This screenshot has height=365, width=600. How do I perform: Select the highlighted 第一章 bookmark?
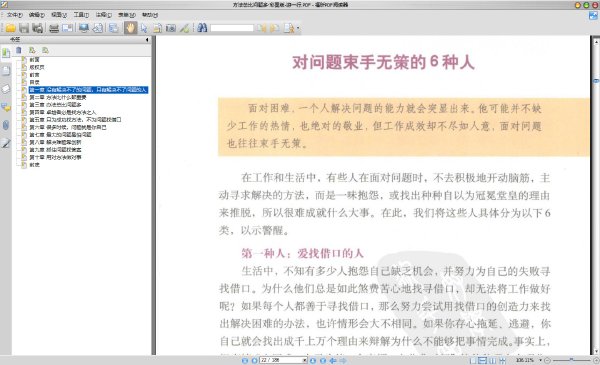pos(88,90)
